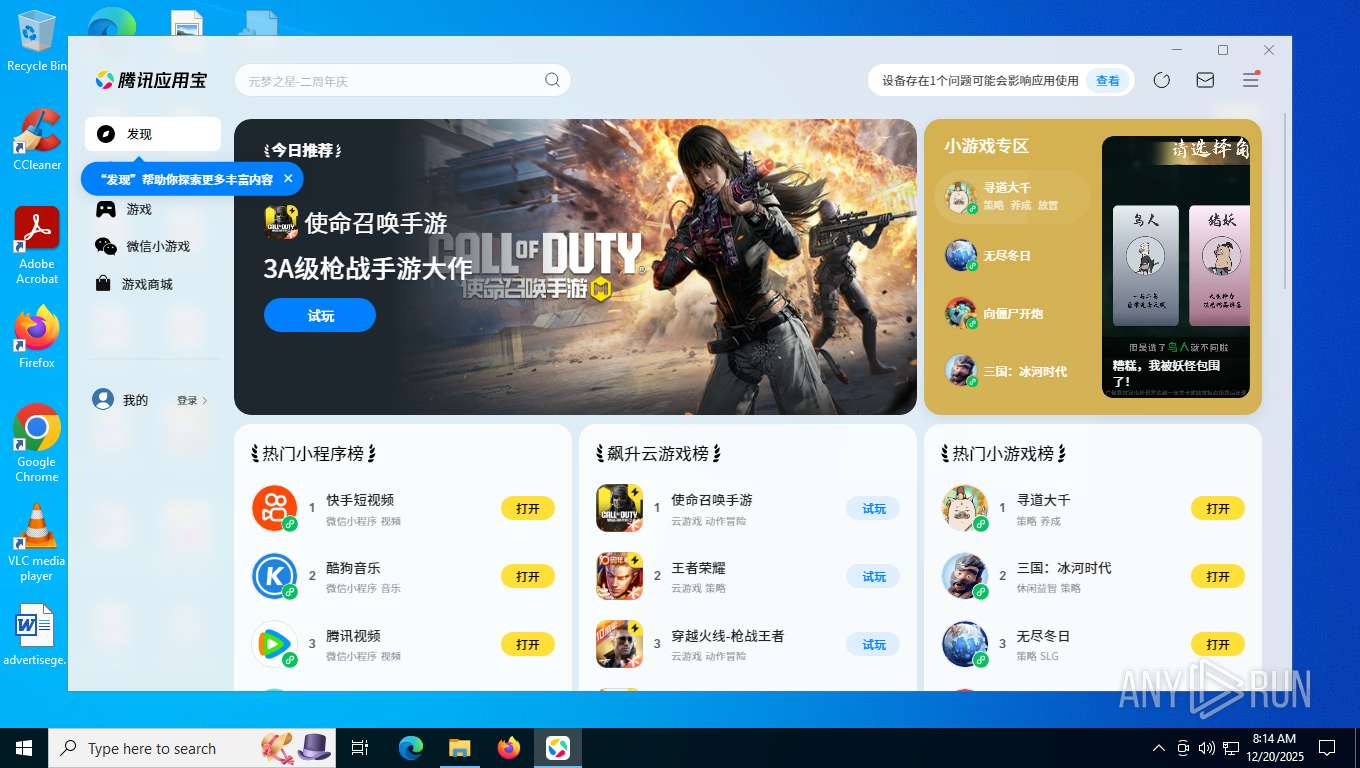
Task: Select 寻道大千 in 小游戏专区
Action: coord(1012,196)
